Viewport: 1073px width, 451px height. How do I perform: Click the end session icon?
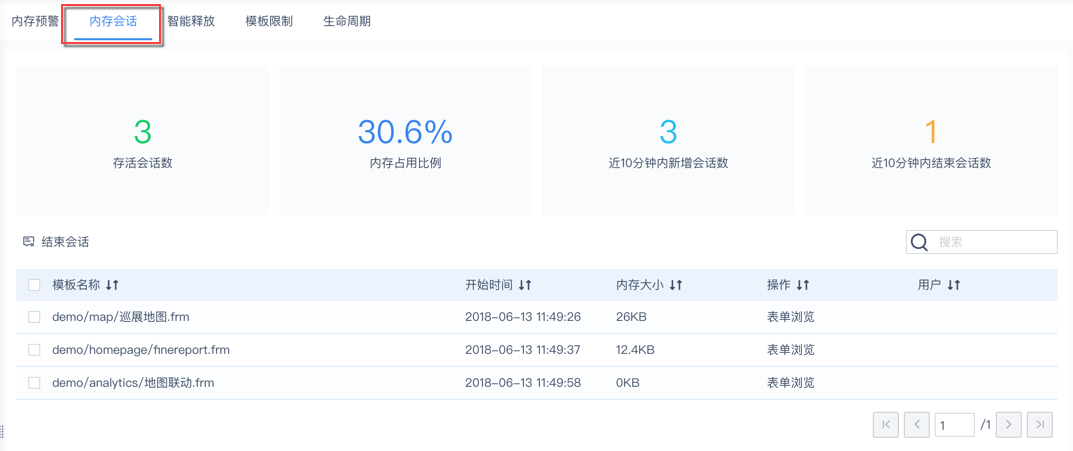click(x=29, y=242)
